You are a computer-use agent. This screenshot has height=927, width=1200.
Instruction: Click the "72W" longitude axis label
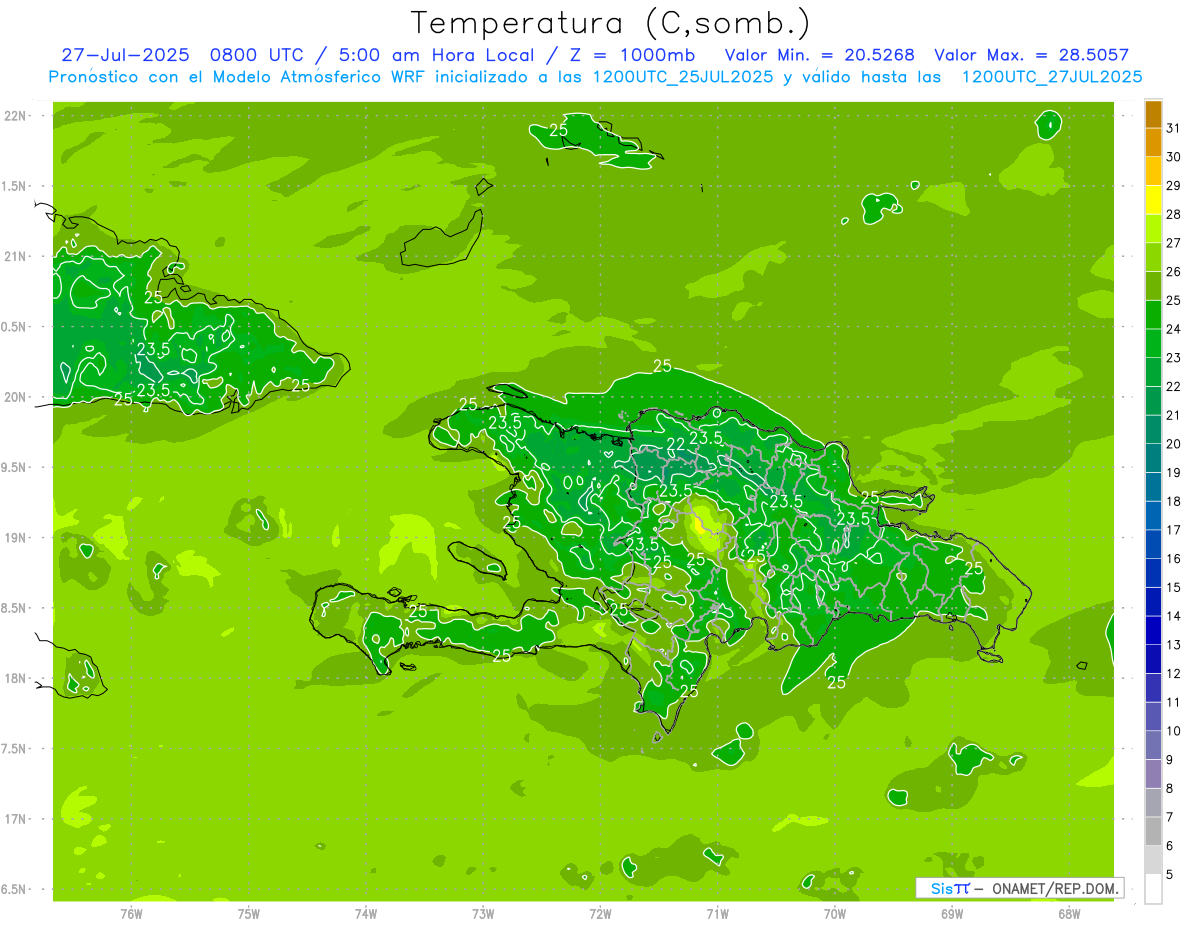600,914
